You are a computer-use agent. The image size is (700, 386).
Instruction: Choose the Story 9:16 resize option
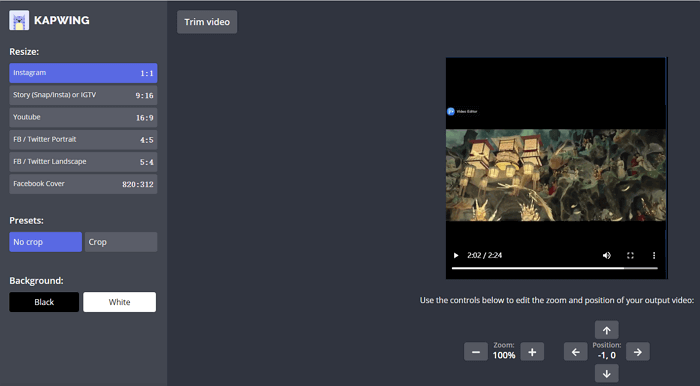pyautogui.click(x=83, y=95)
